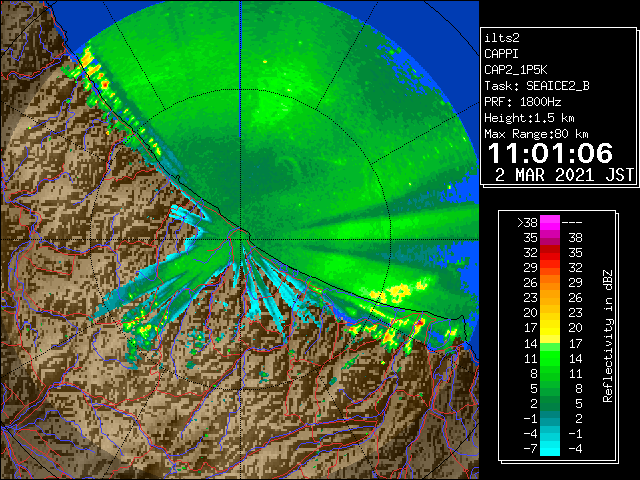Click the 'Reflectivity in dBZ' legend title
The width and height of the screenshot is (640, 480).
click(608, 336)
